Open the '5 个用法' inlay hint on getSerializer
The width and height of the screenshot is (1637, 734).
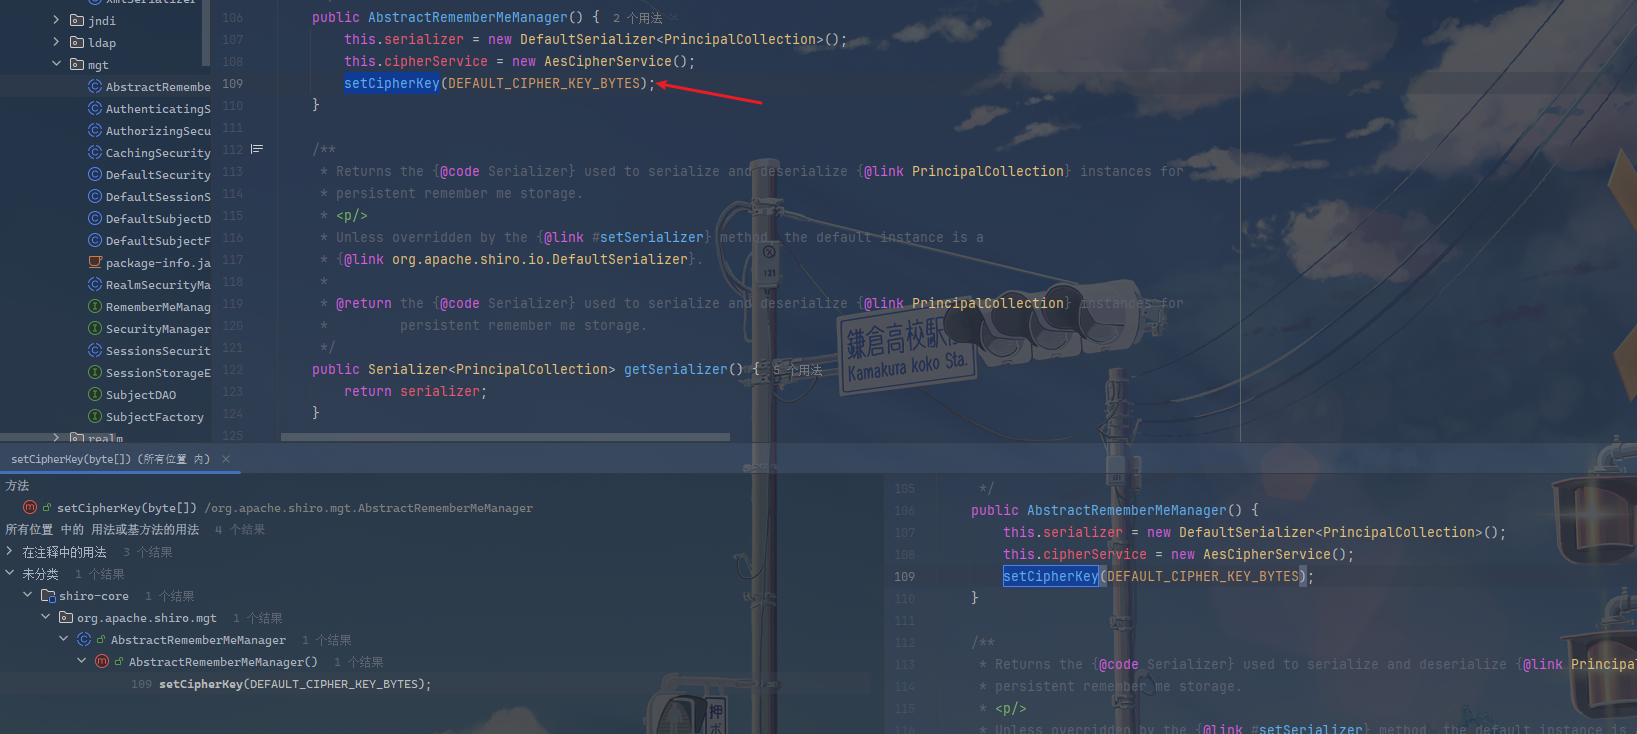coord(797,370)
